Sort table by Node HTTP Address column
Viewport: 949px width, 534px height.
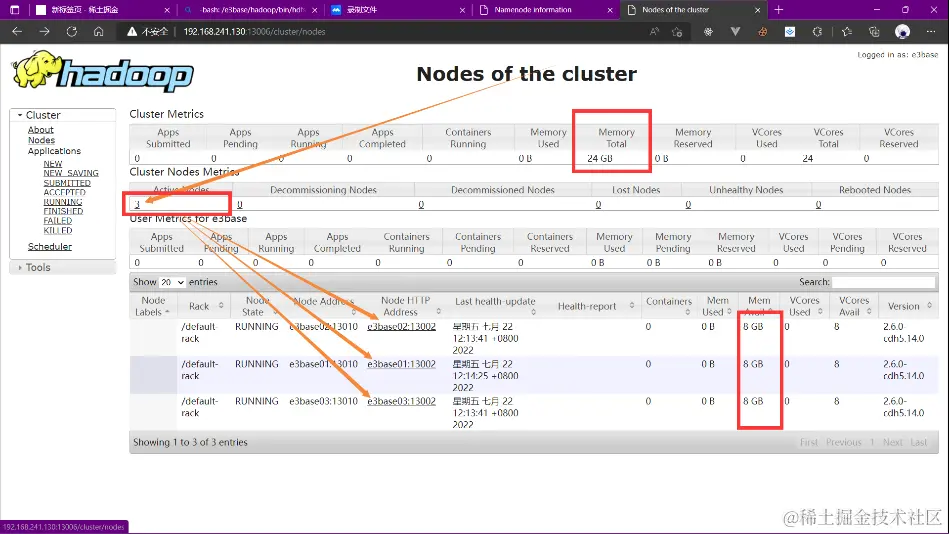tap(406, 306)
